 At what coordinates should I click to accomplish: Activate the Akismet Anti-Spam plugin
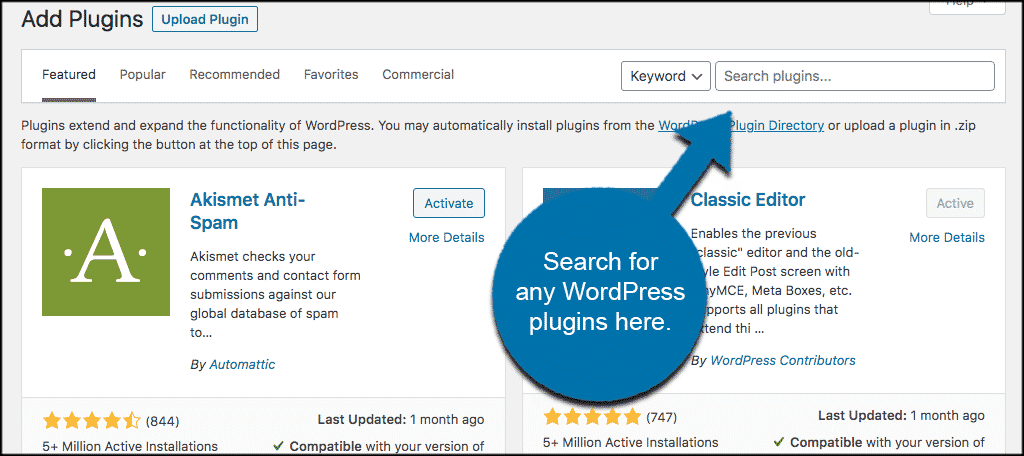[x=449, y=203]
